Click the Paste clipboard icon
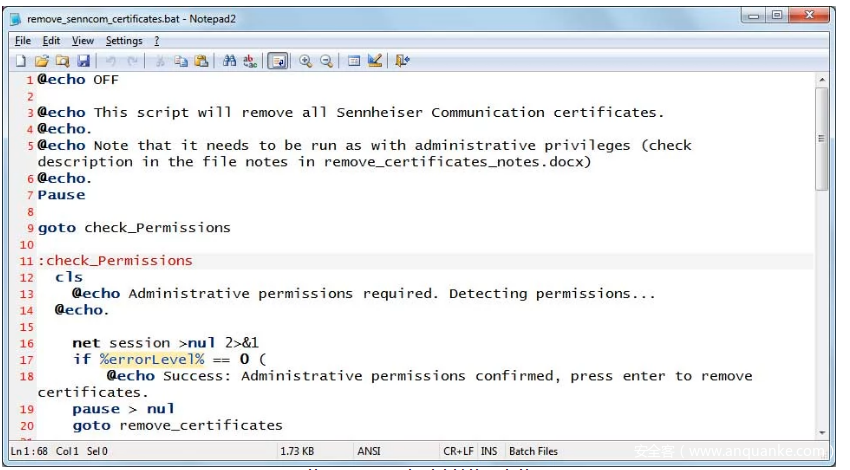850x470 pixels. pyautogui.click(x=201, y=61)
